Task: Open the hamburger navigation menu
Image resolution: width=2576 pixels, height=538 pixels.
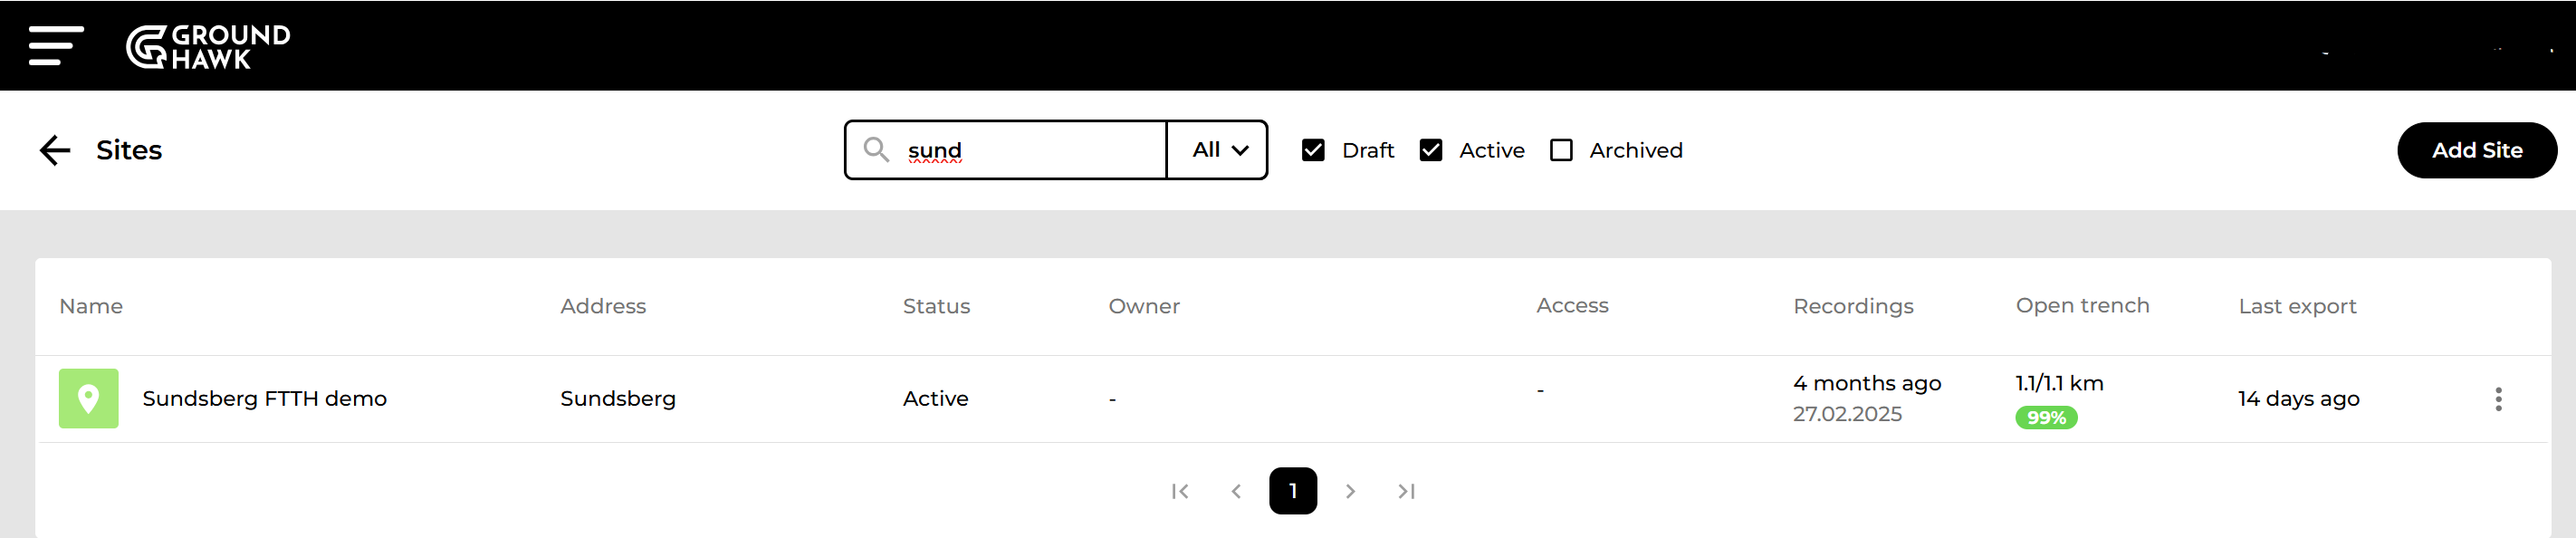Action: click(56, 46)
